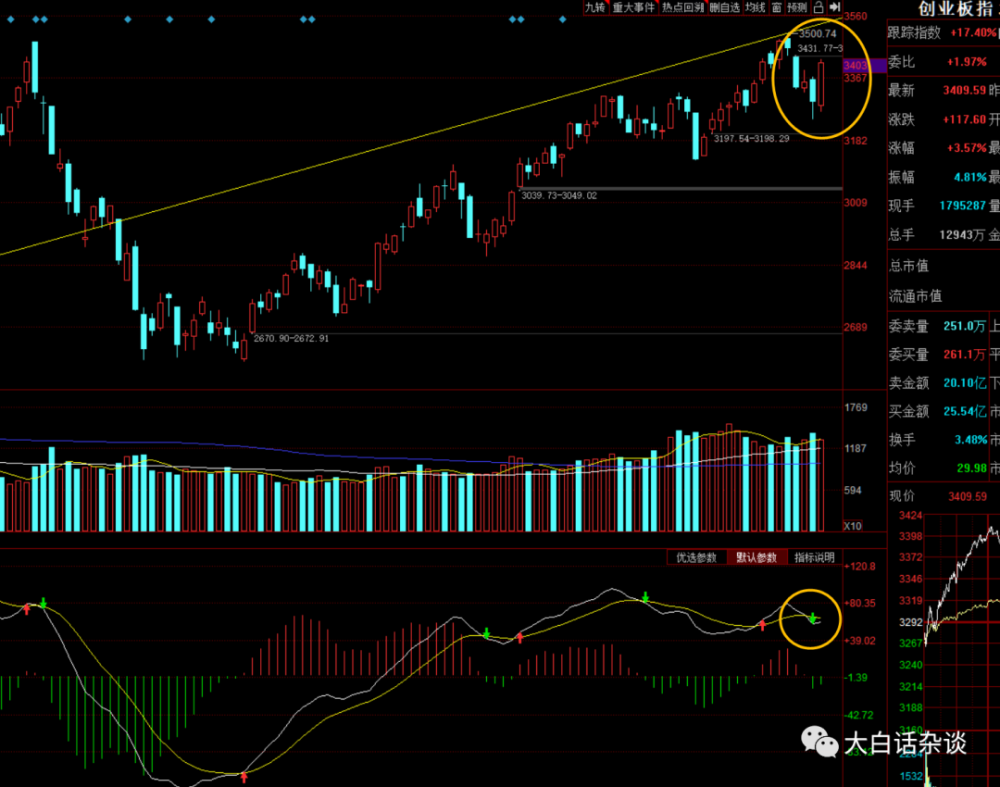
Task: Open the 重大事件 major events list
Action: [x=633, y=7]
